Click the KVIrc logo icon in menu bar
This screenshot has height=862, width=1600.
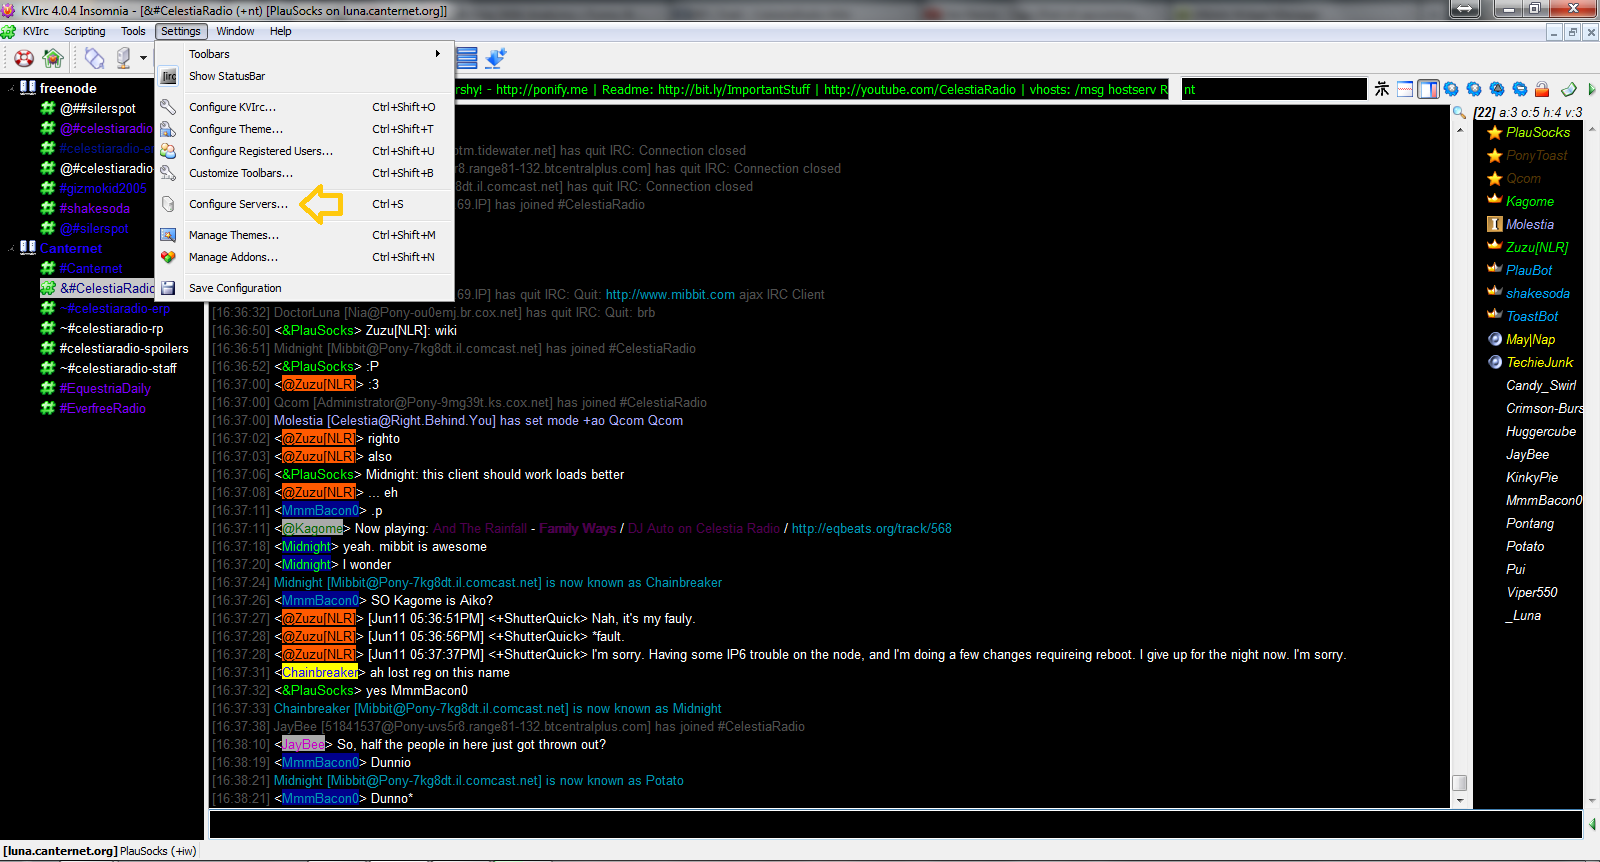[x=8, y=31]
